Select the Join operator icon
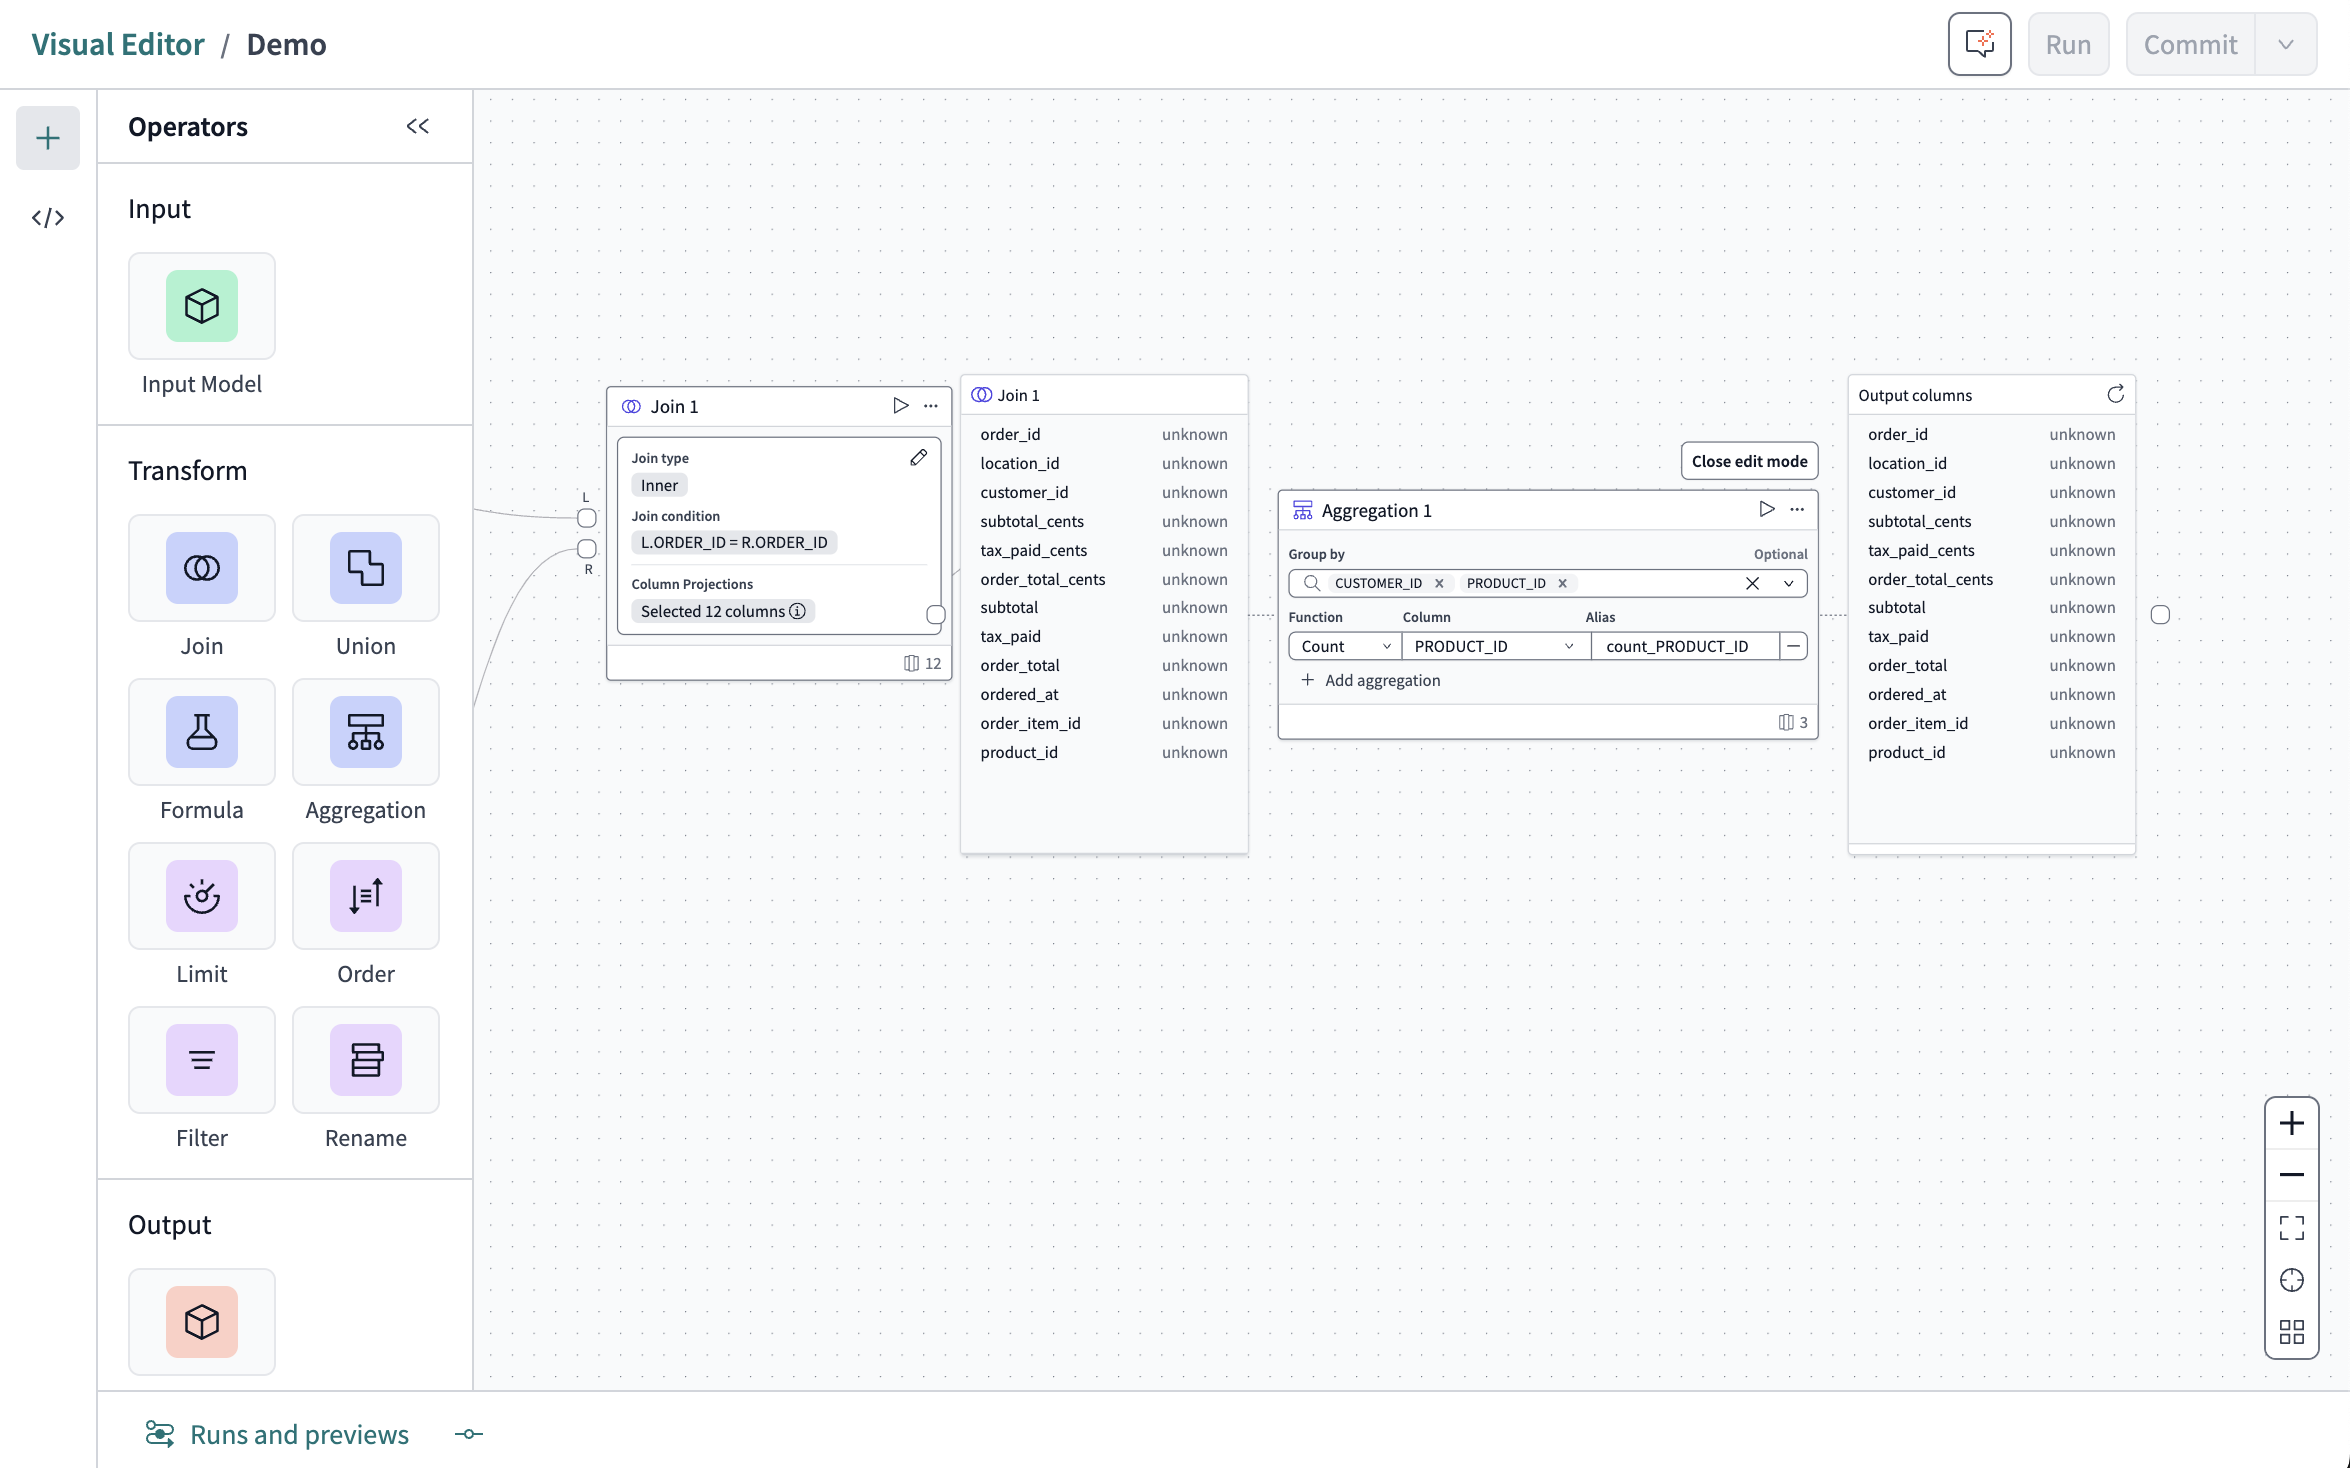This screenshot has width=2350, height=1468. tap(201, 568)
